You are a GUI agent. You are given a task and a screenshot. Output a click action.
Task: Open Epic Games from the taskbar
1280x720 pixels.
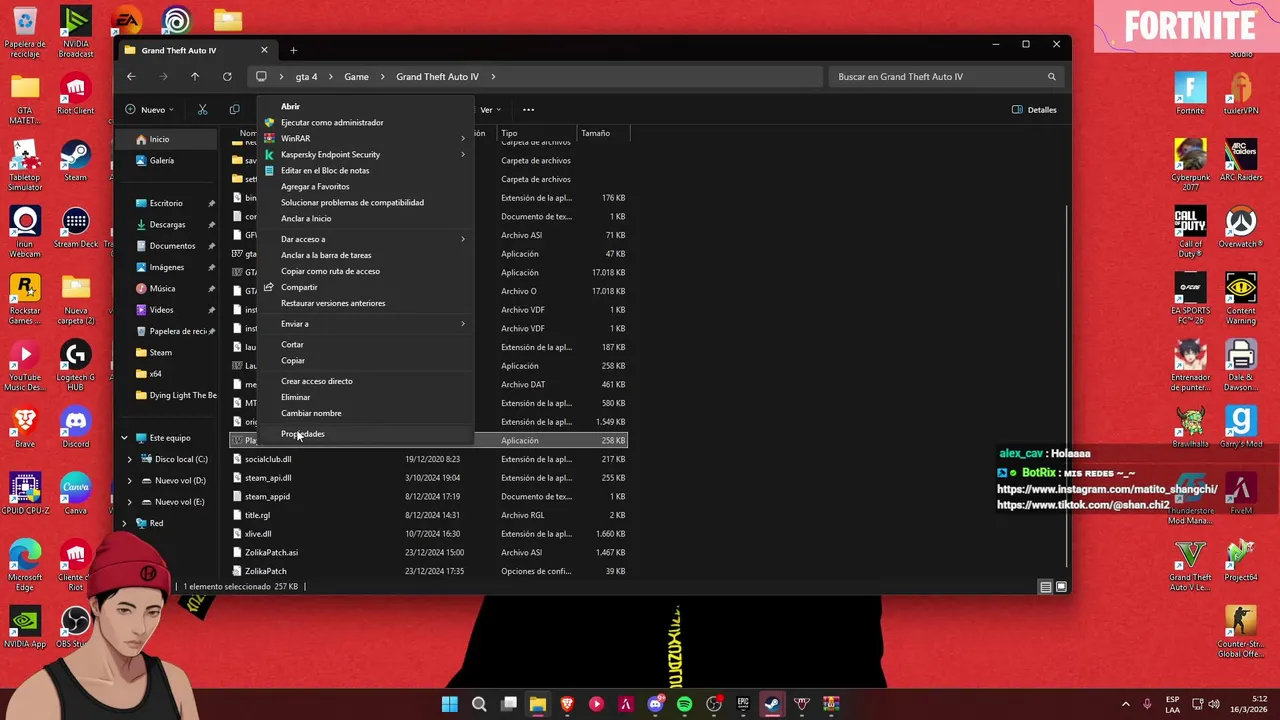coord(743,704)
